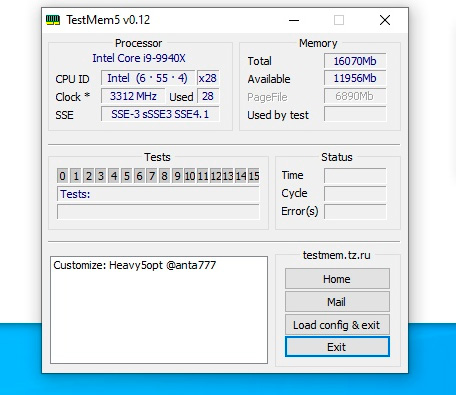Click the empty field below Tests:
This screenshot has height=395, width=456.
pos(158,212)
